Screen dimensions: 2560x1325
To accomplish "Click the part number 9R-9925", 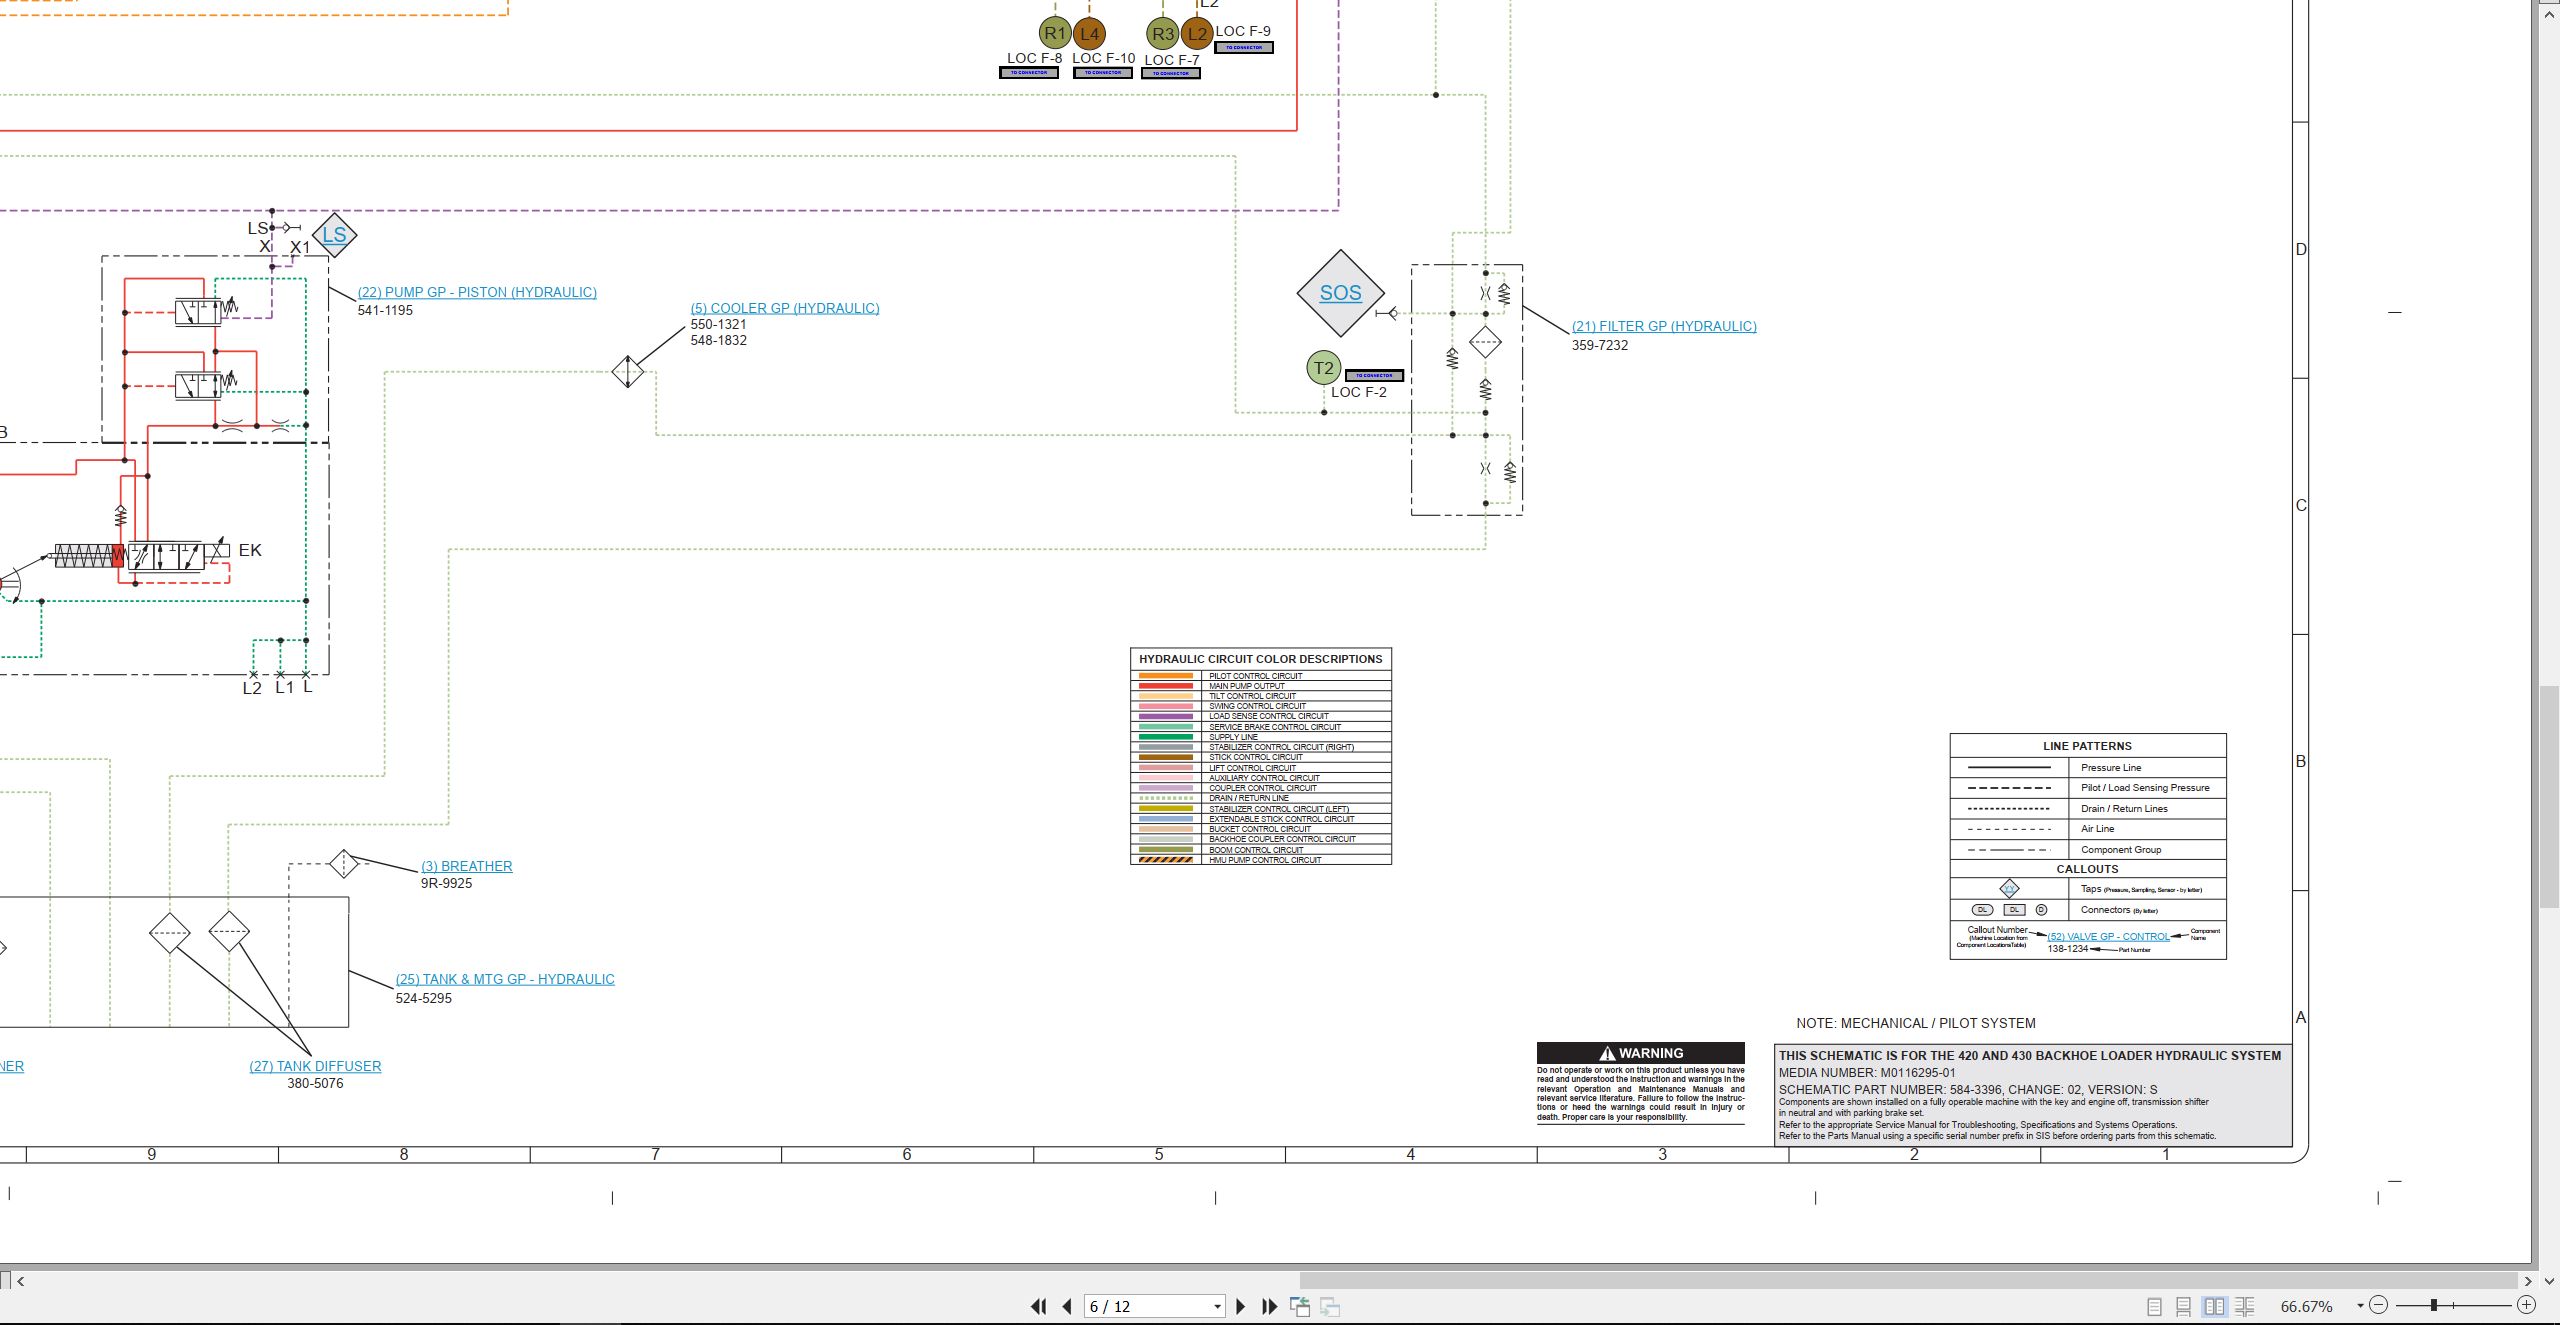I will point(446,883).
